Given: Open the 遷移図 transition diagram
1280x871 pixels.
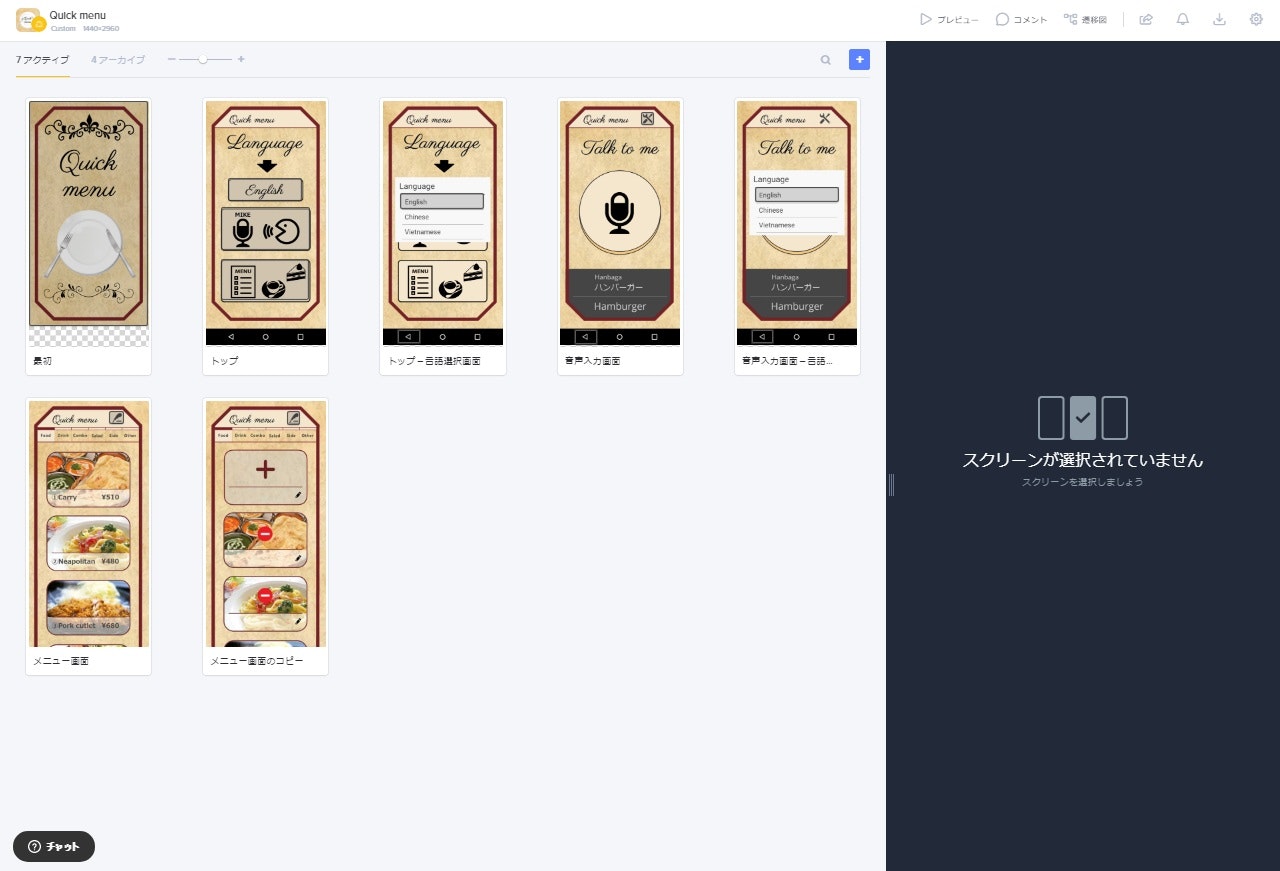Looking at the screenshot, I should coord(1086,20).
